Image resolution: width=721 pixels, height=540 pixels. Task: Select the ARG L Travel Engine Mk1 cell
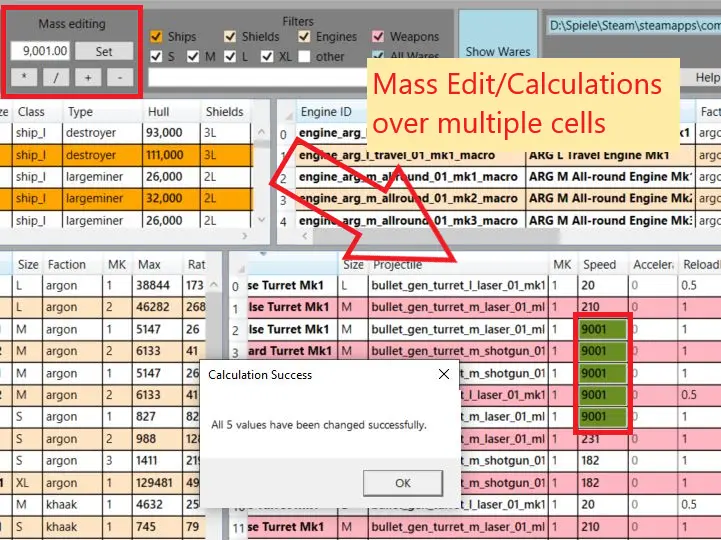[x=610, y=155]
